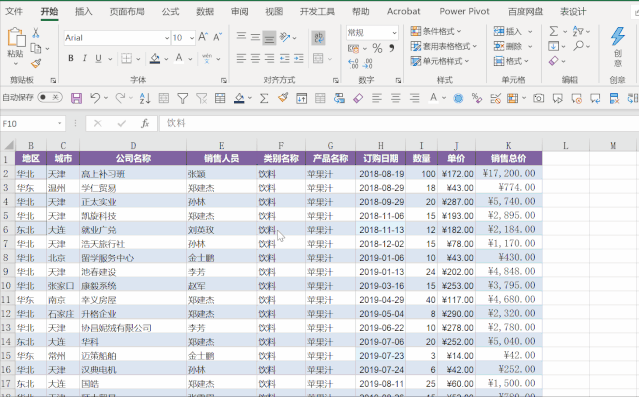639x397 pixels.
Task: Toggle right horizontal alignment button
Action: click(x=269, y=59)
